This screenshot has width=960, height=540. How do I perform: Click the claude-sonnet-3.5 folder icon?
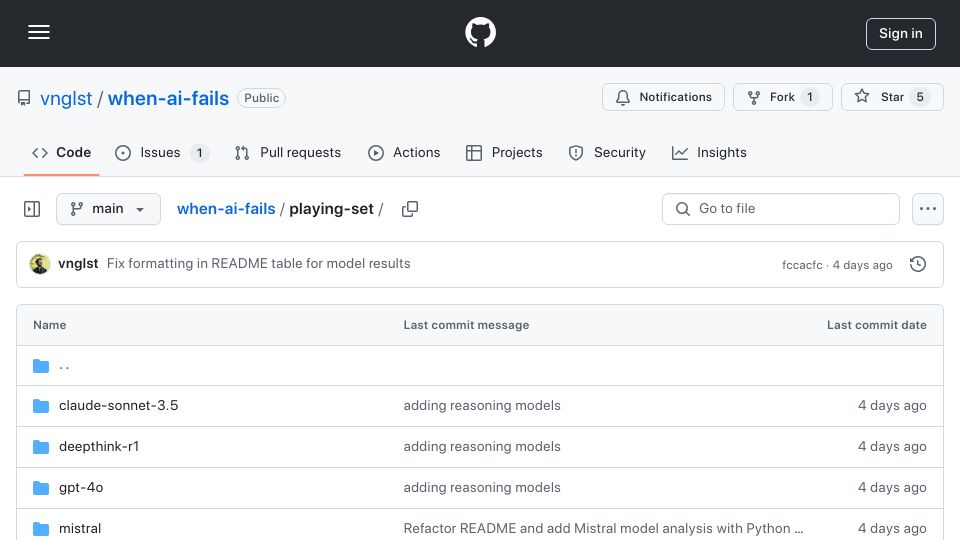(41, 406)
